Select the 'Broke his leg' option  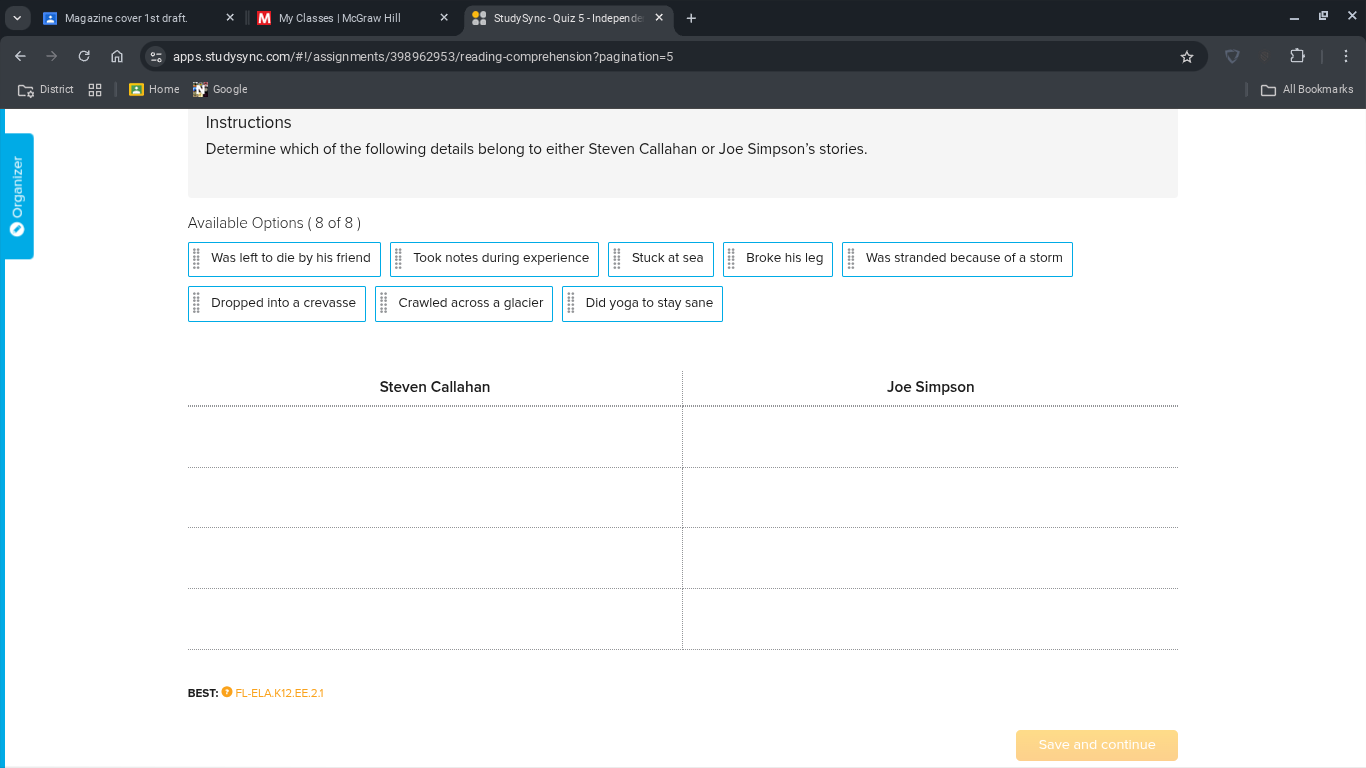(x=778, y=258)
